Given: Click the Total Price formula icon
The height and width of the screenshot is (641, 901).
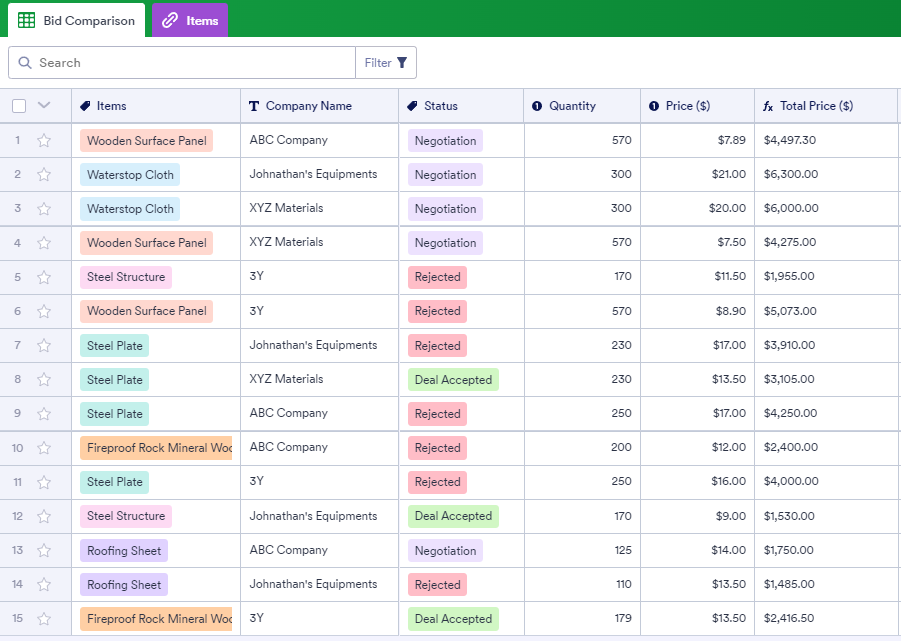Looking at the screenshot, I should point(768,106).
